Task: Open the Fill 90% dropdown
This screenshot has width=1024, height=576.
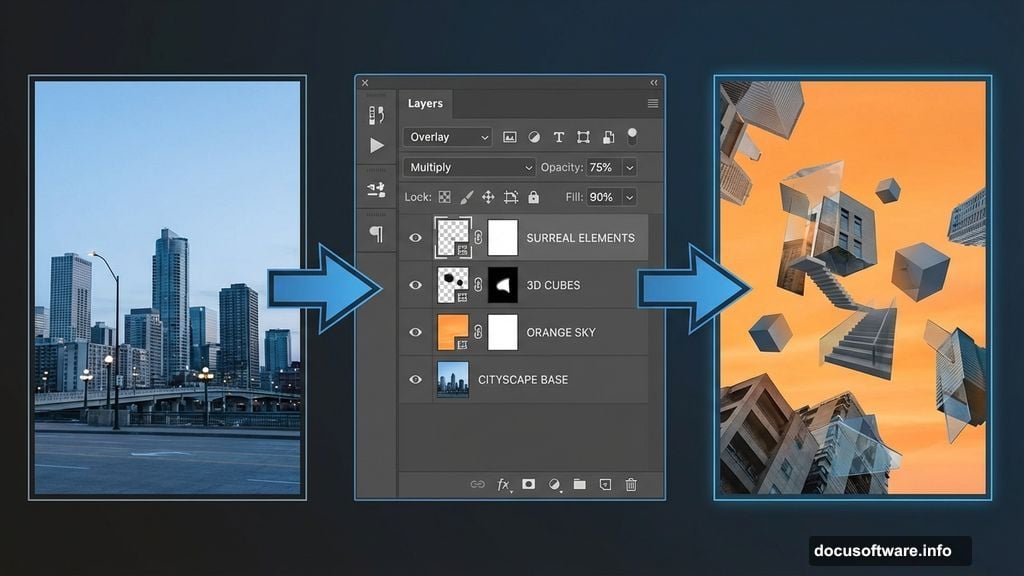Action: pyautogui.click(x=628, y=198)
